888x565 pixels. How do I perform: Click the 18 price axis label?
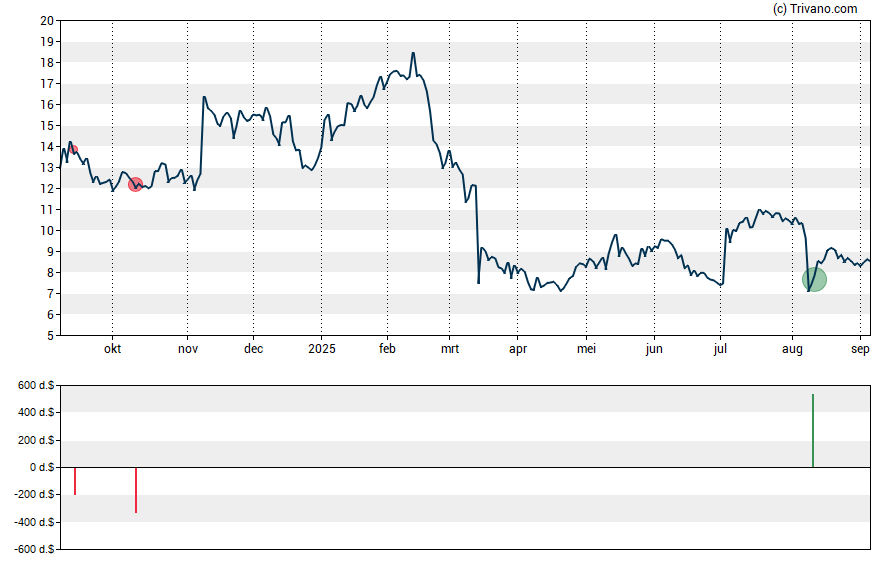pyautogui.click(x=47, y=63)
